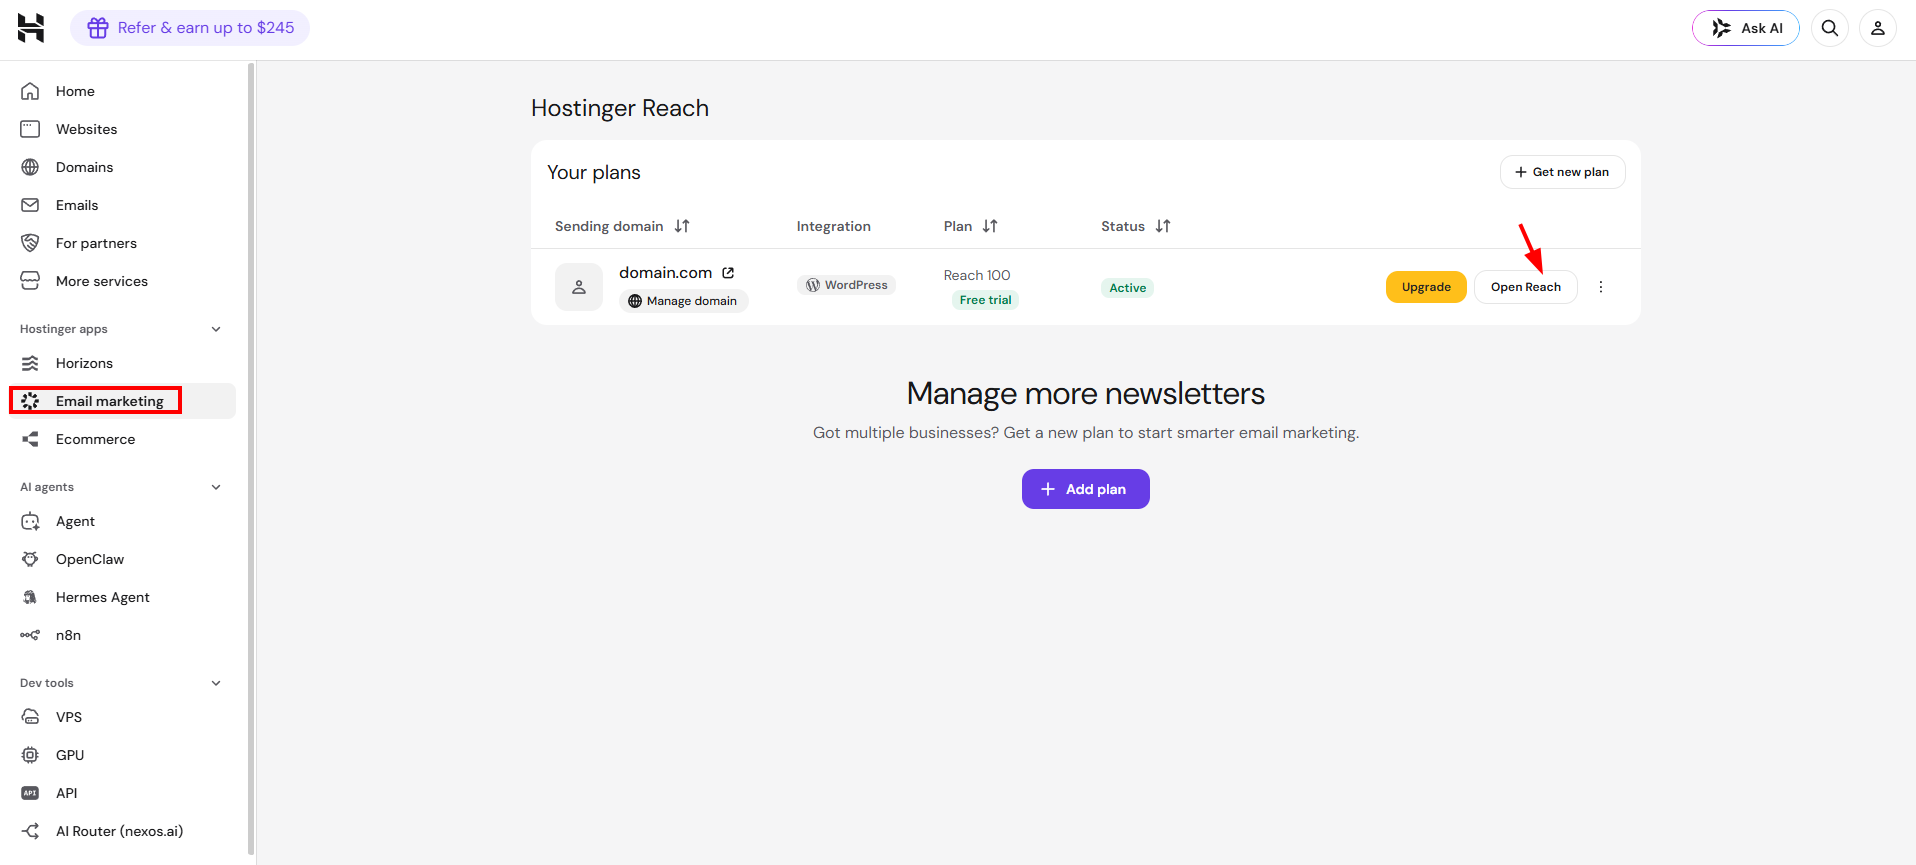Image resolution: width=1916 pixels, height=865 pixels.
Task: Open AI Router (nexos.ai) in sidebar
Action: [x=122, y=831]
